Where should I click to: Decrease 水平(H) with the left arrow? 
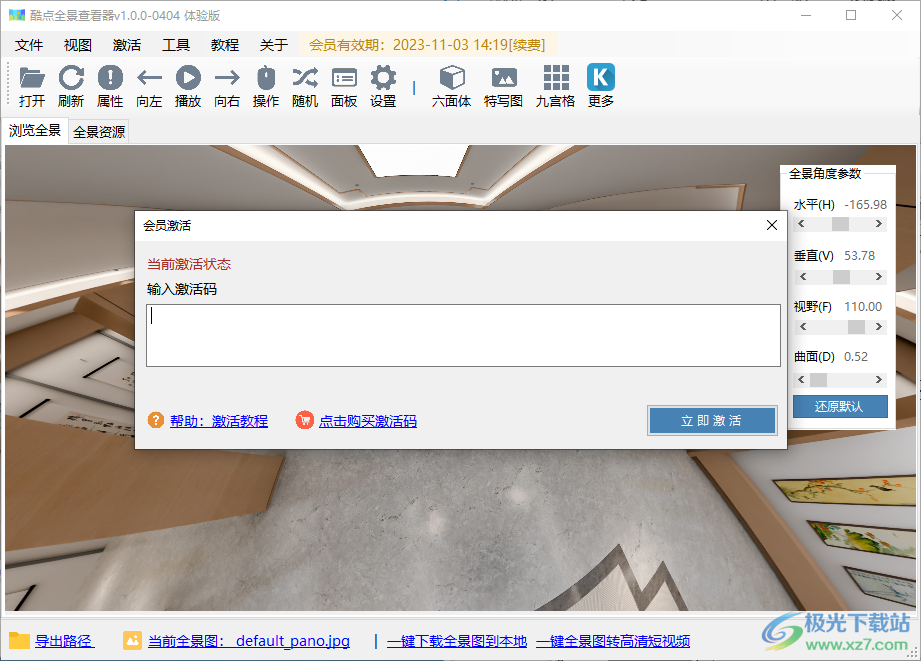point(801,224)
